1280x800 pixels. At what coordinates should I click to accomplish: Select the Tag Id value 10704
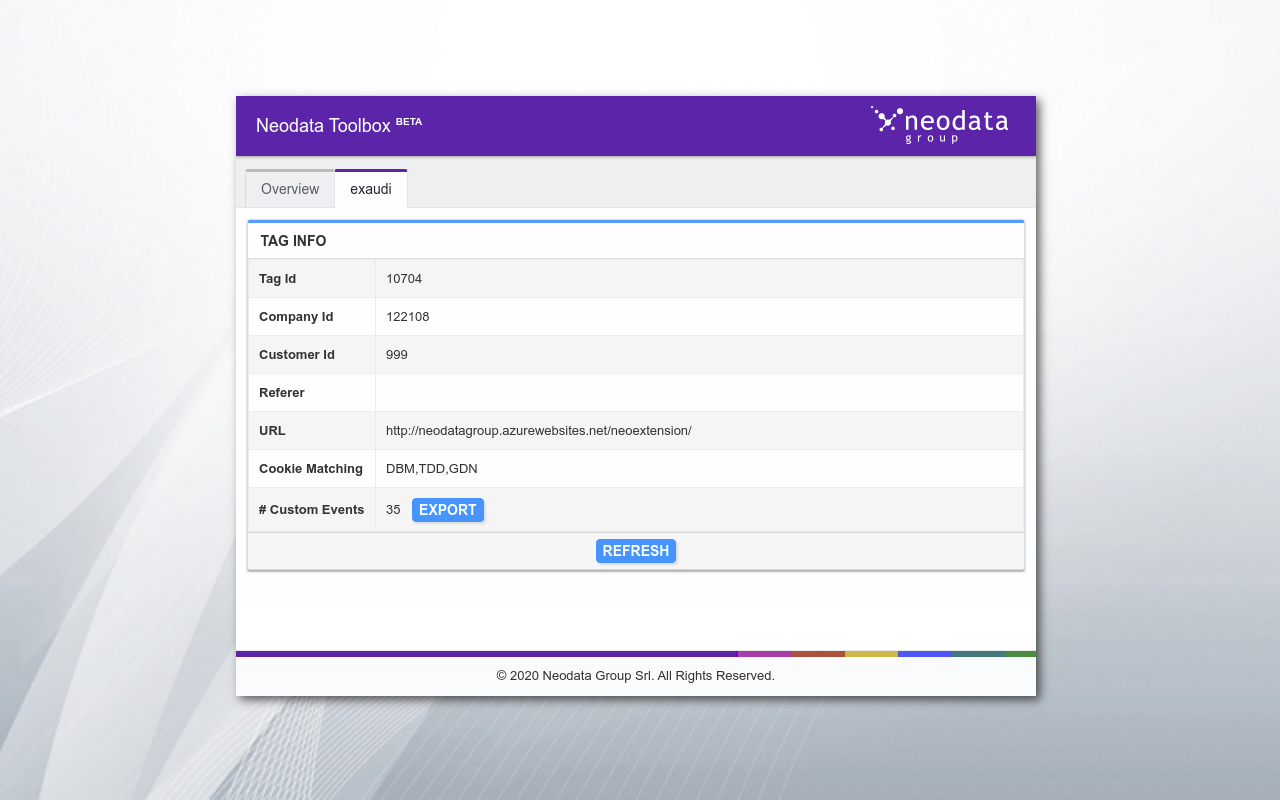pyautogui.click(x=403, y=278)
